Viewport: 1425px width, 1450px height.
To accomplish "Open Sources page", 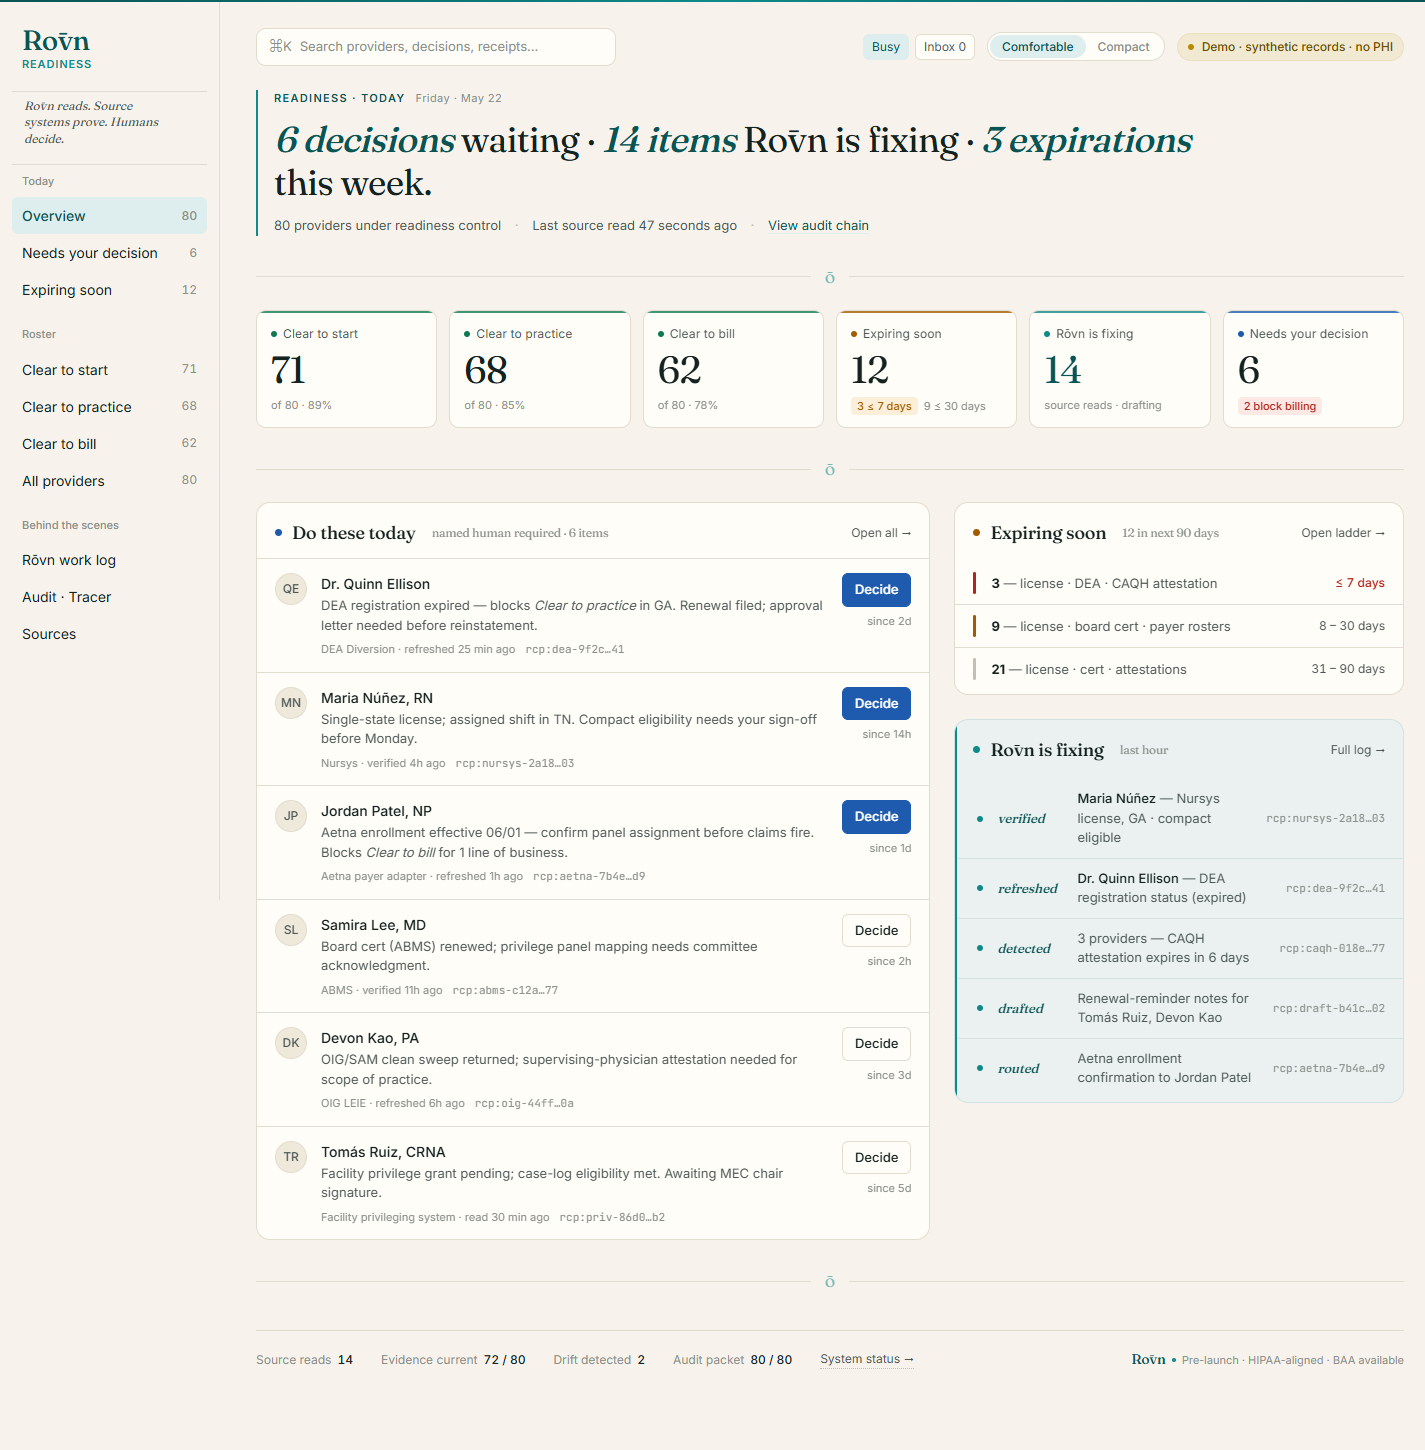I will pyautogui.click(x=109, y=634).
